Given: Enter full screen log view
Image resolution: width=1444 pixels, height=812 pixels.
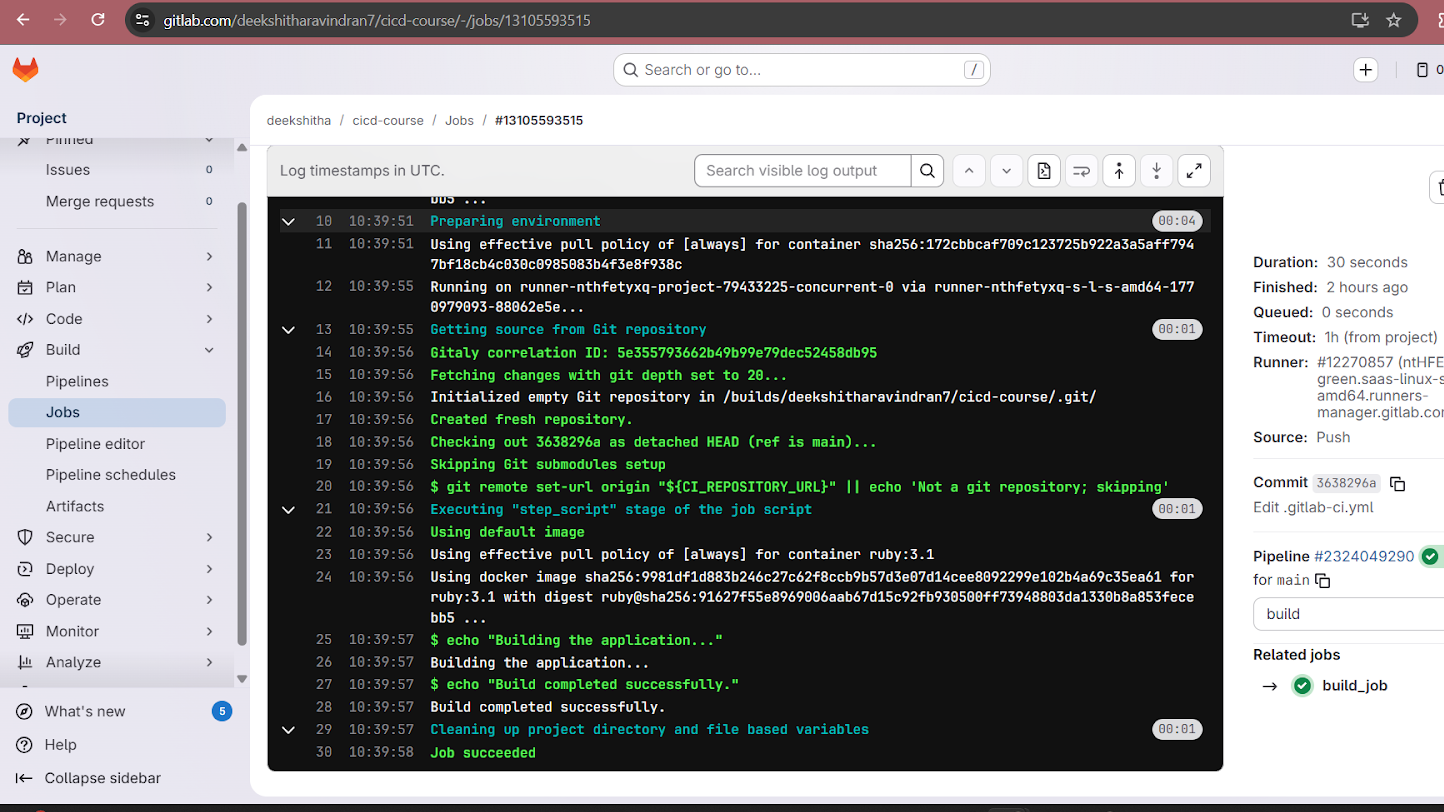Looking at the screenshot, I should click(x=1194, y=171).
